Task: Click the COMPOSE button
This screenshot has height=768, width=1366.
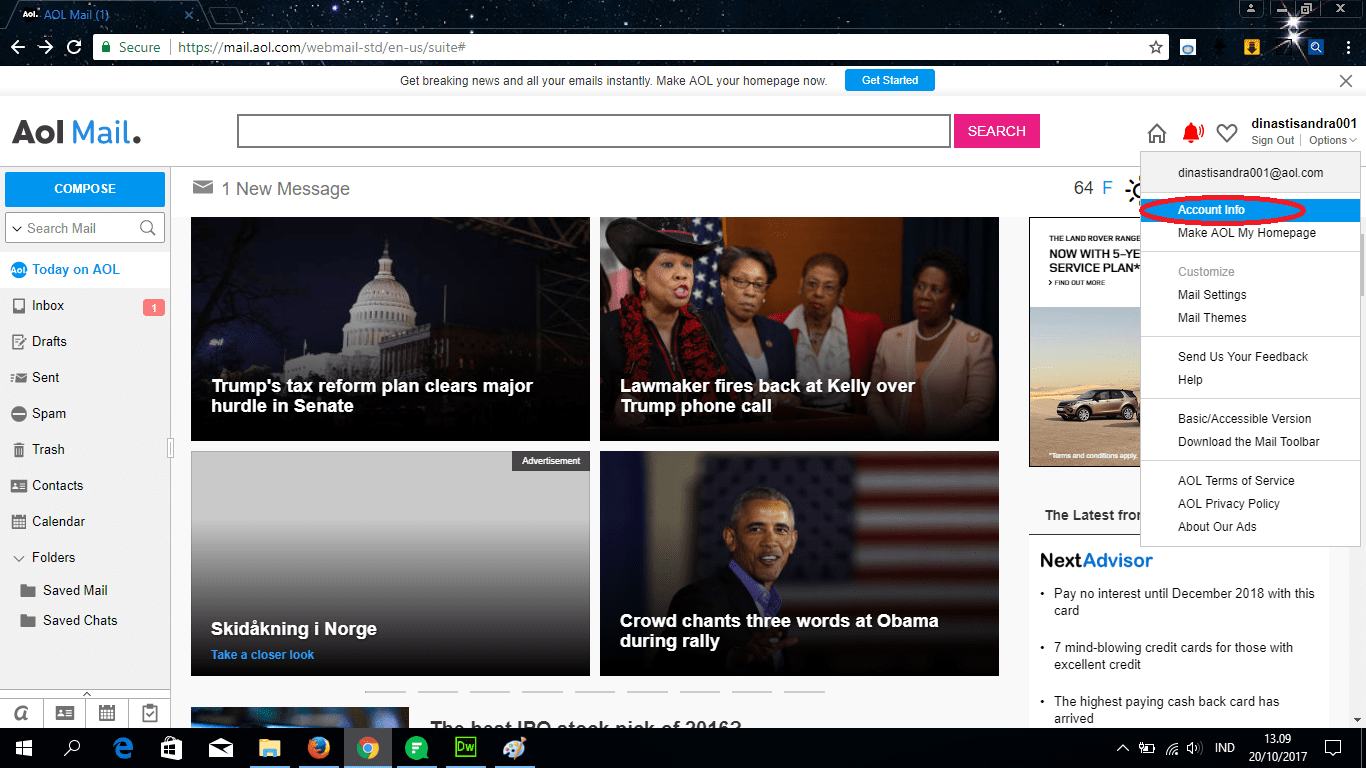Action: pyautogui.click(x=85, y=189)
